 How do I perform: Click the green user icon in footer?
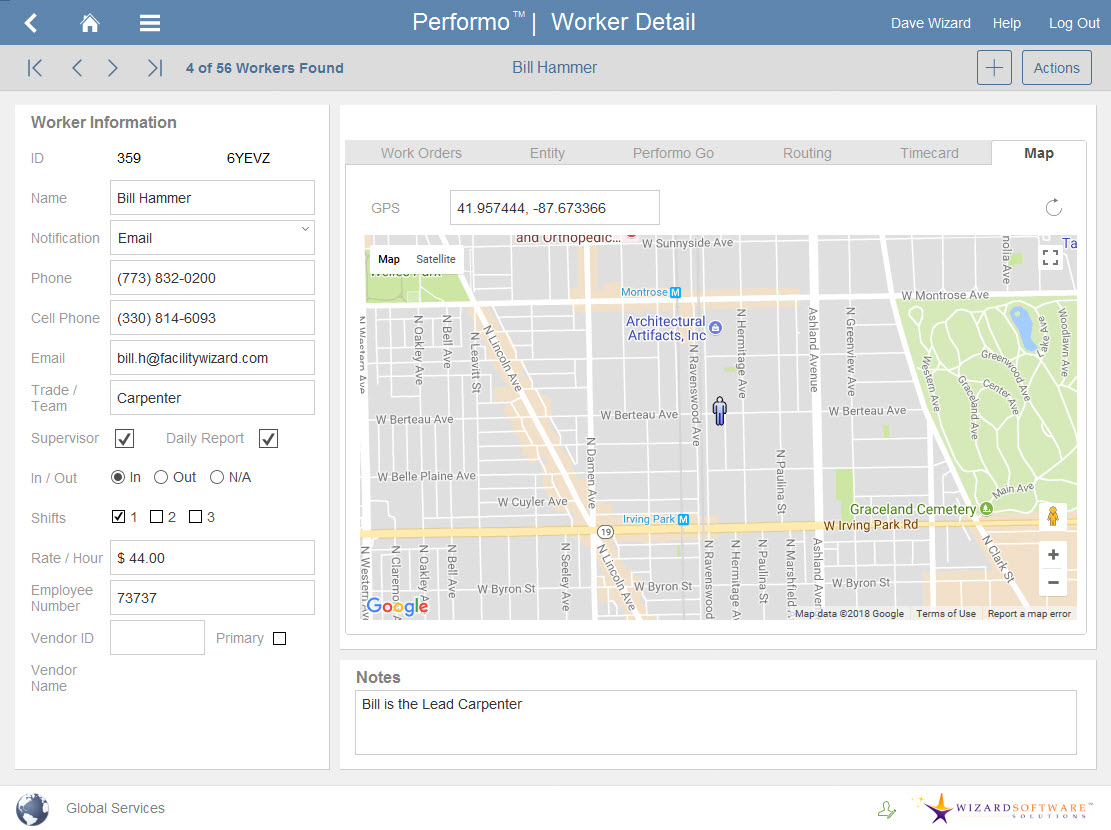click(886, 809)
